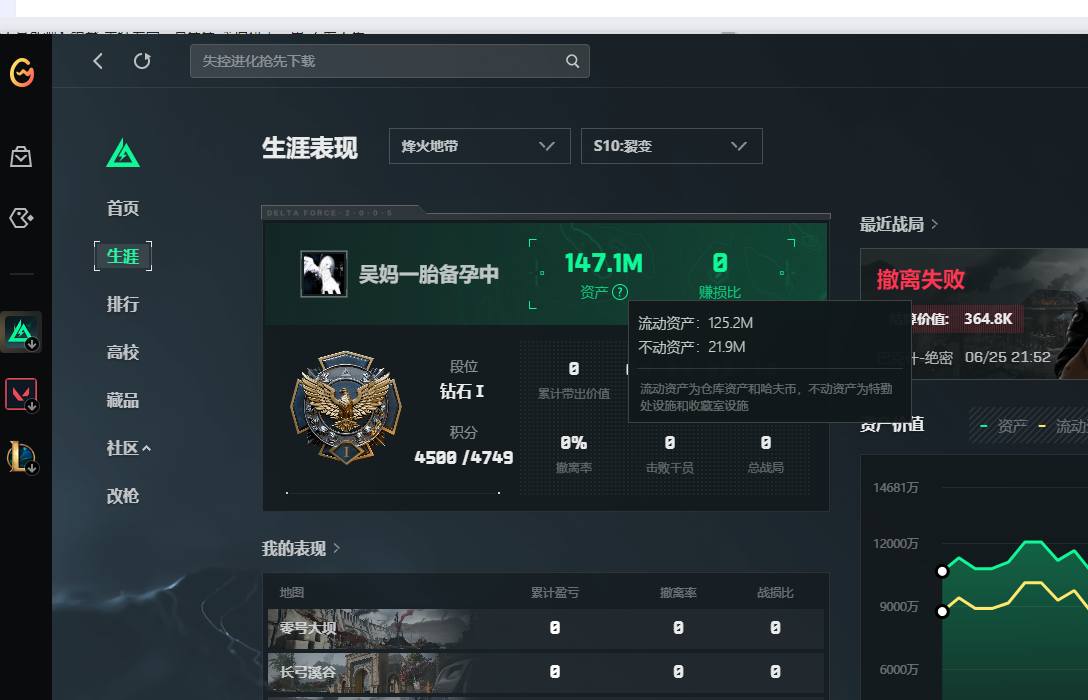
Task: Expand the 社区 menu
Action: point(128,448)
